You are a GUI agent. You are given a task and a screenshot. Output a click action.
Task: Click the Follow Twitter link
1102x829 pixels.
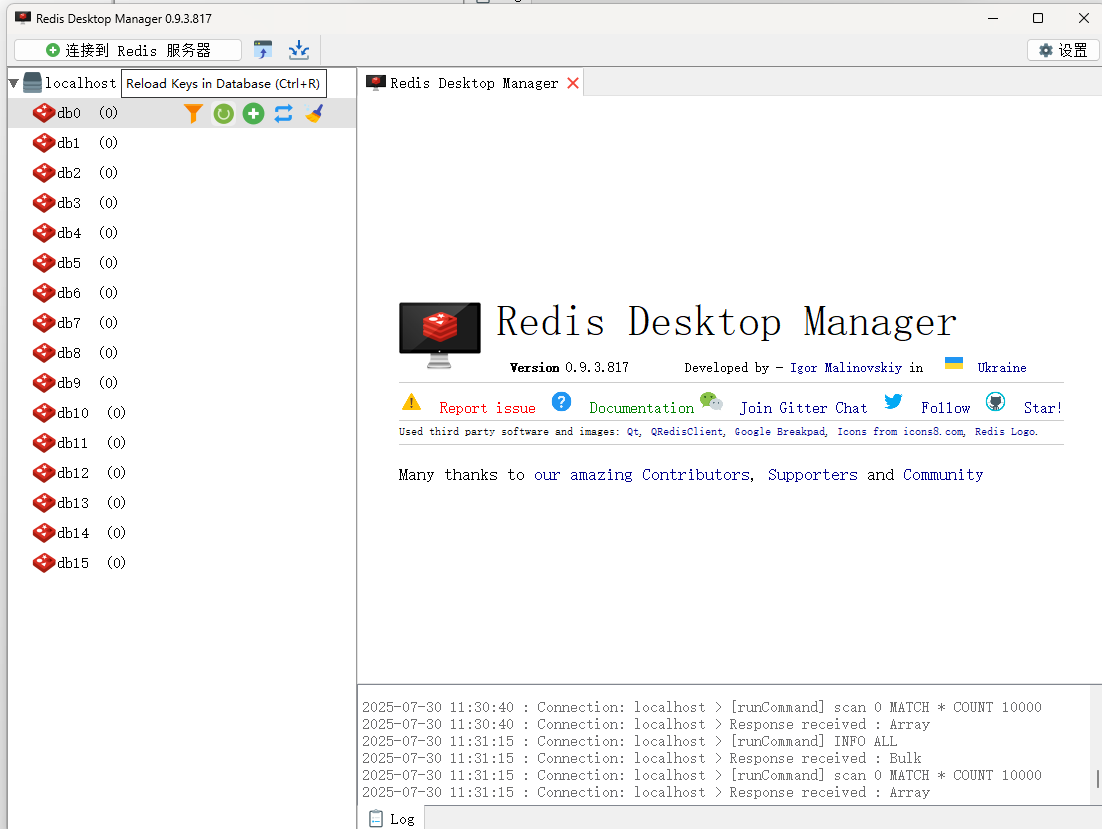945,408
